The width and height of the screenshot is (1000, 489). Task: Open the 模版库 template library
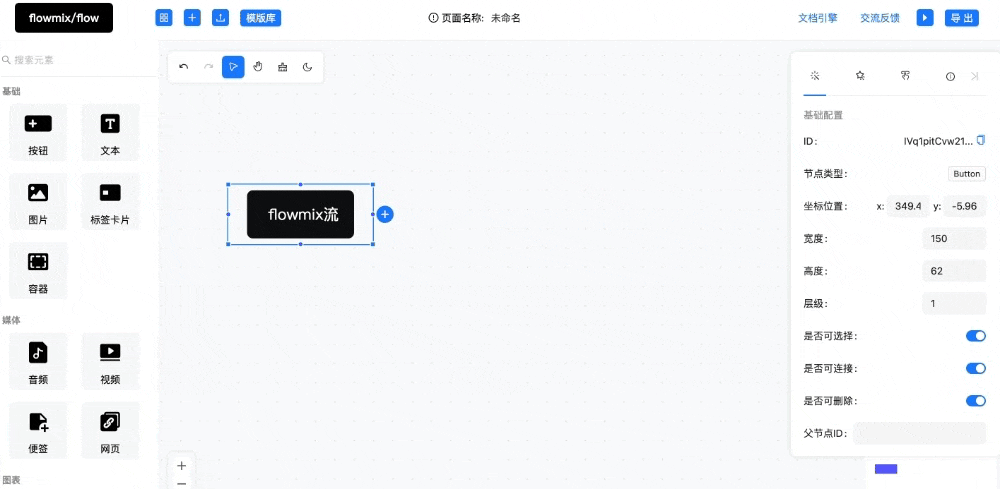260,18
